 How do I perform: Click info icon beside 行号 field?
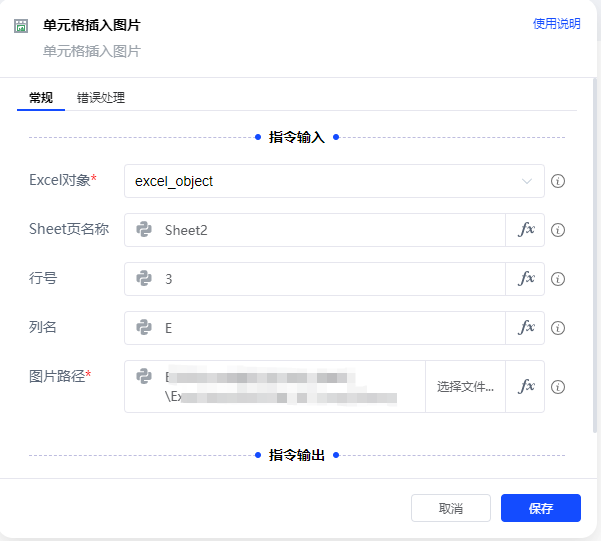pyautogui.click(x=559, y=279)
